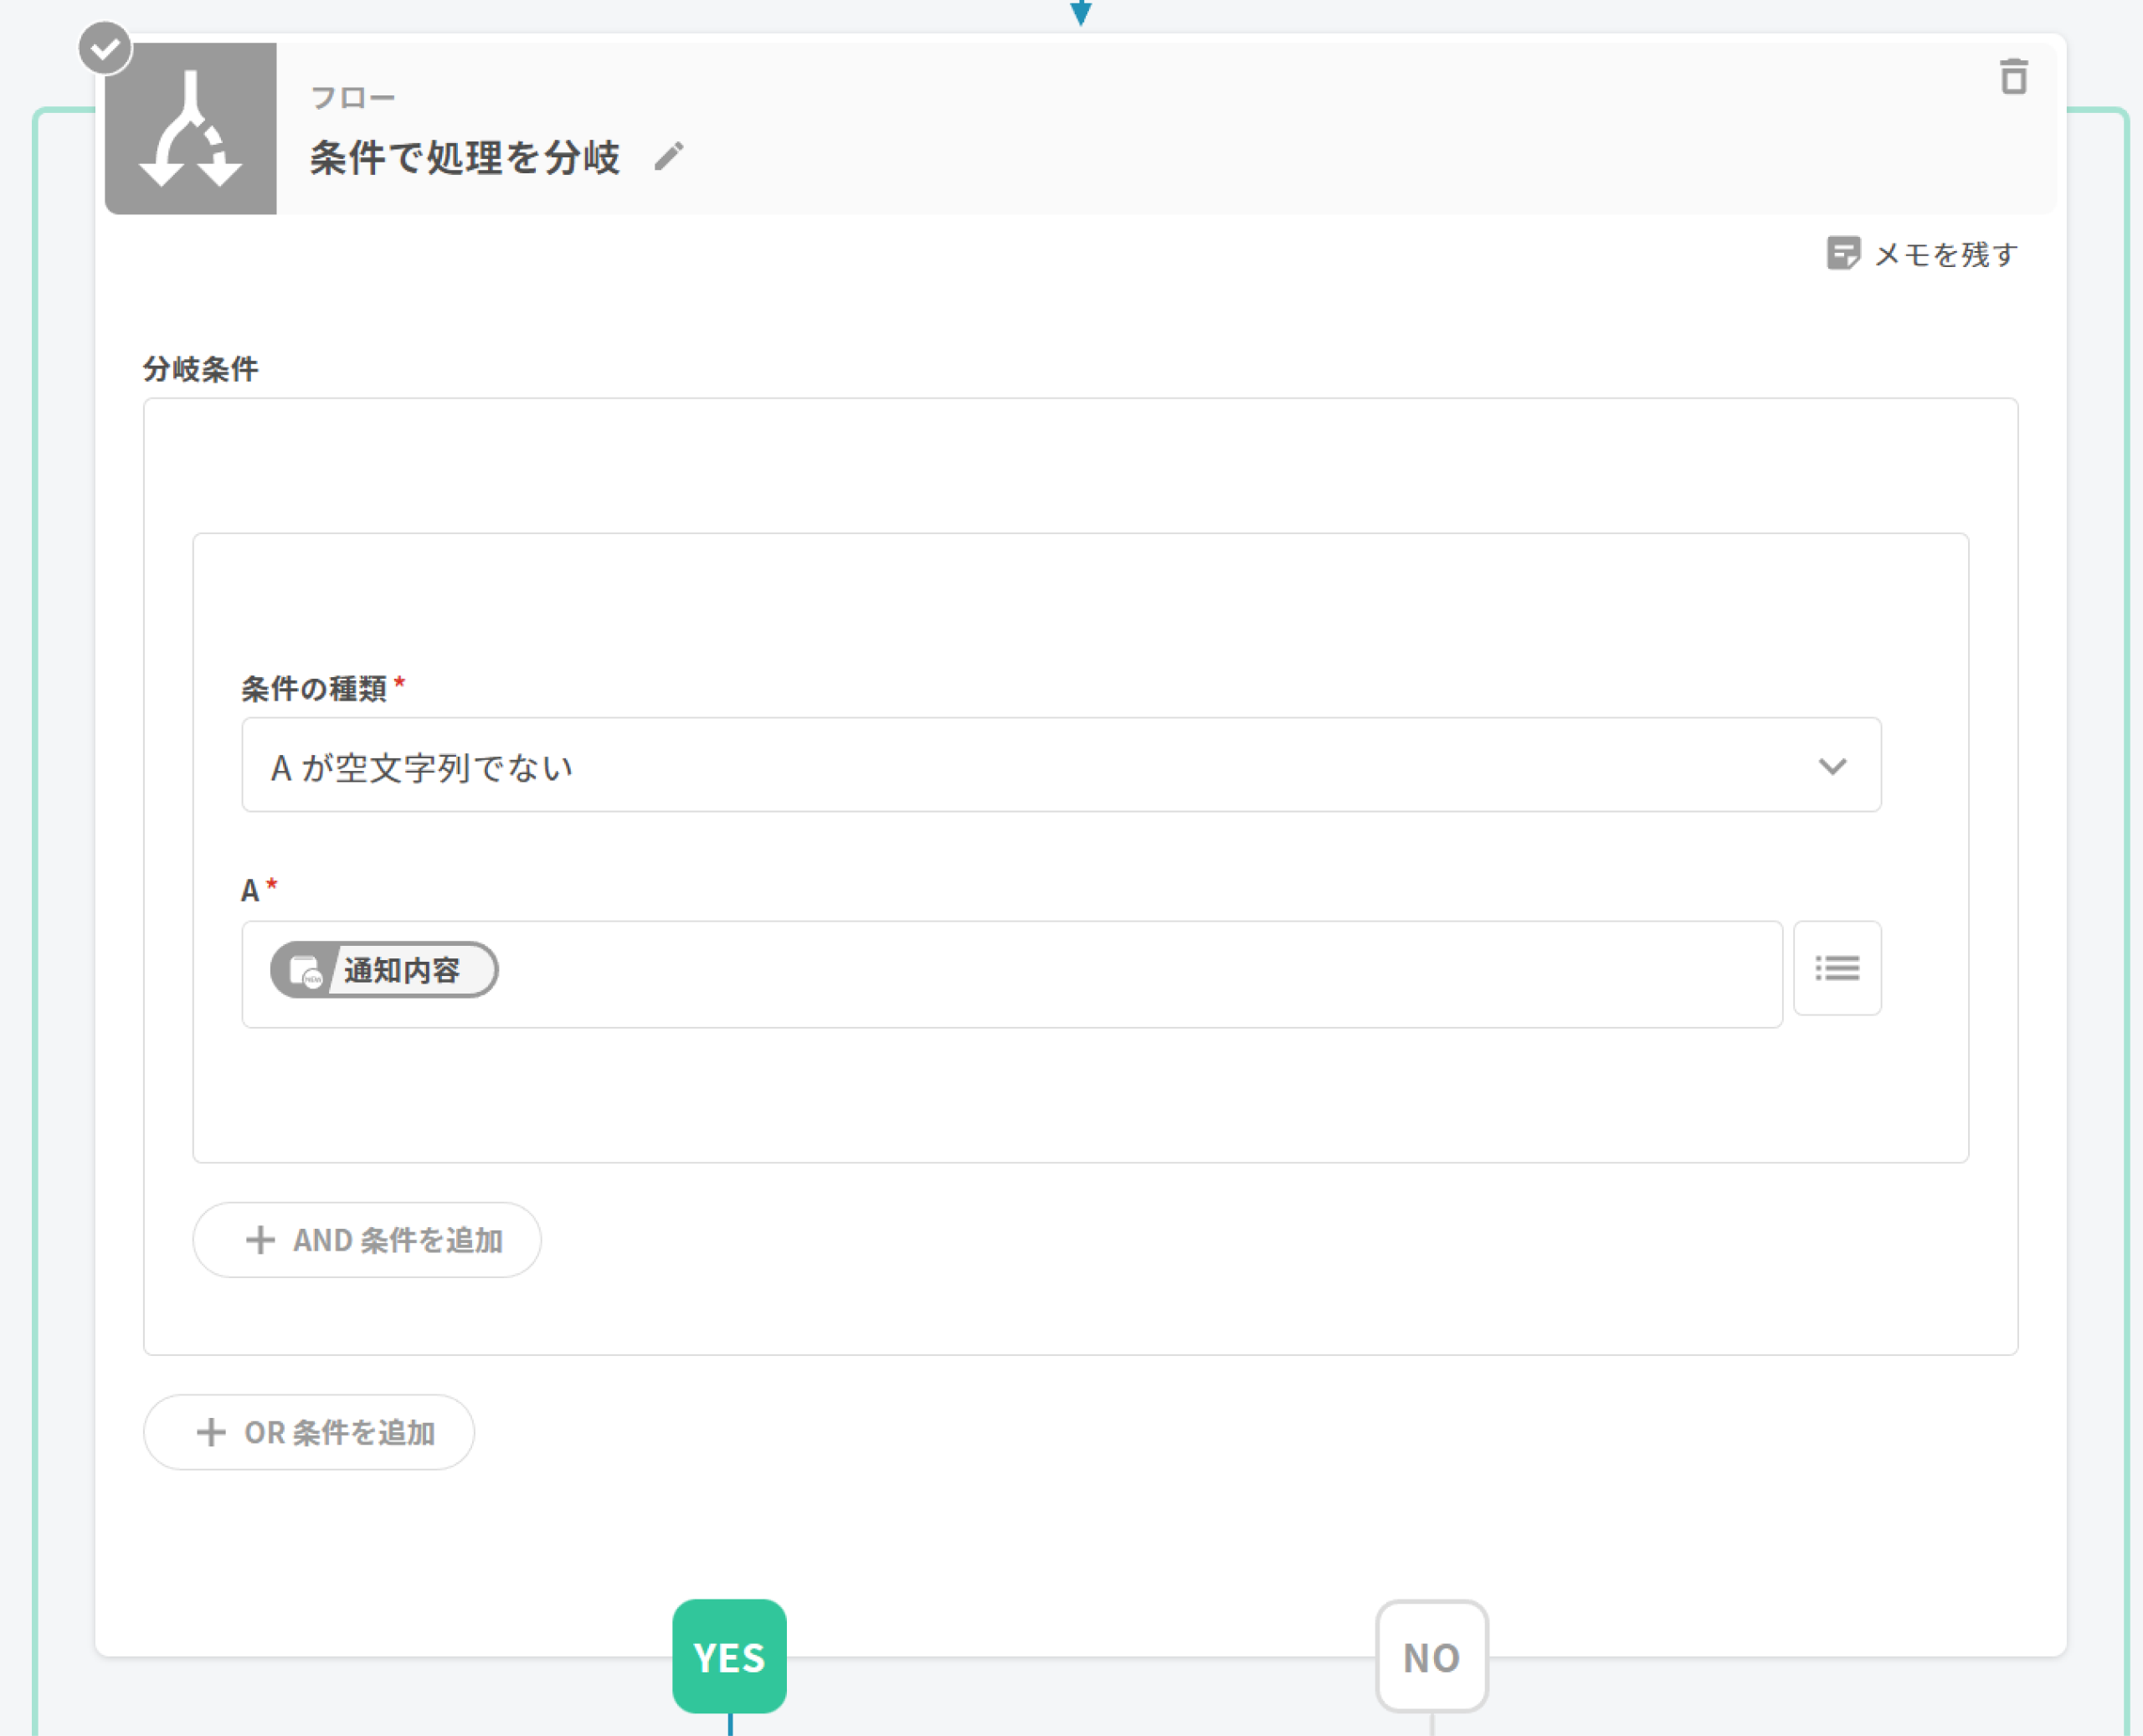Click the plus icon for OR condition
The width and height of the screenshot is (2143, 1736).
click(211, 1432)
